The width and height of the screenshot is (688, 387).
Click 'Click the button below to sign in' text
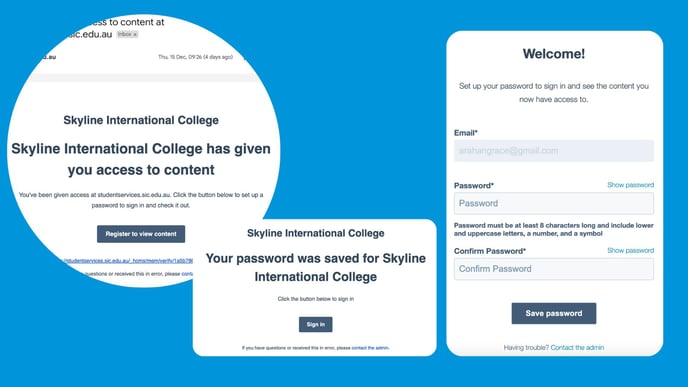315,299
